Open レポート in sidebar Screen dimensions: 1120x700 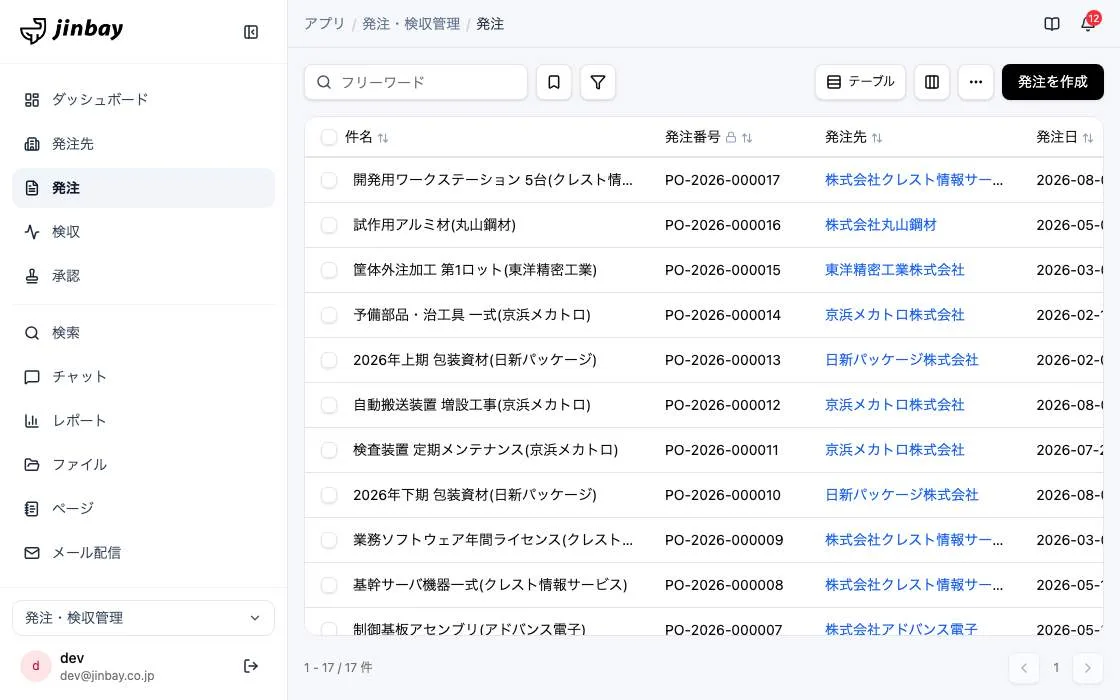[x=144, y=421]
